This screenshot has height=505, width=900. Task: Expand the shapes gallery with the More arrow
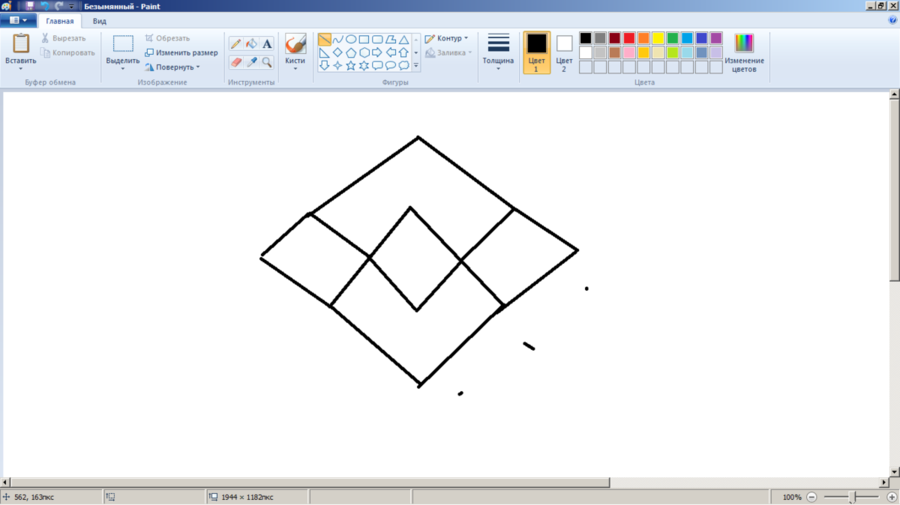[416, 66]
